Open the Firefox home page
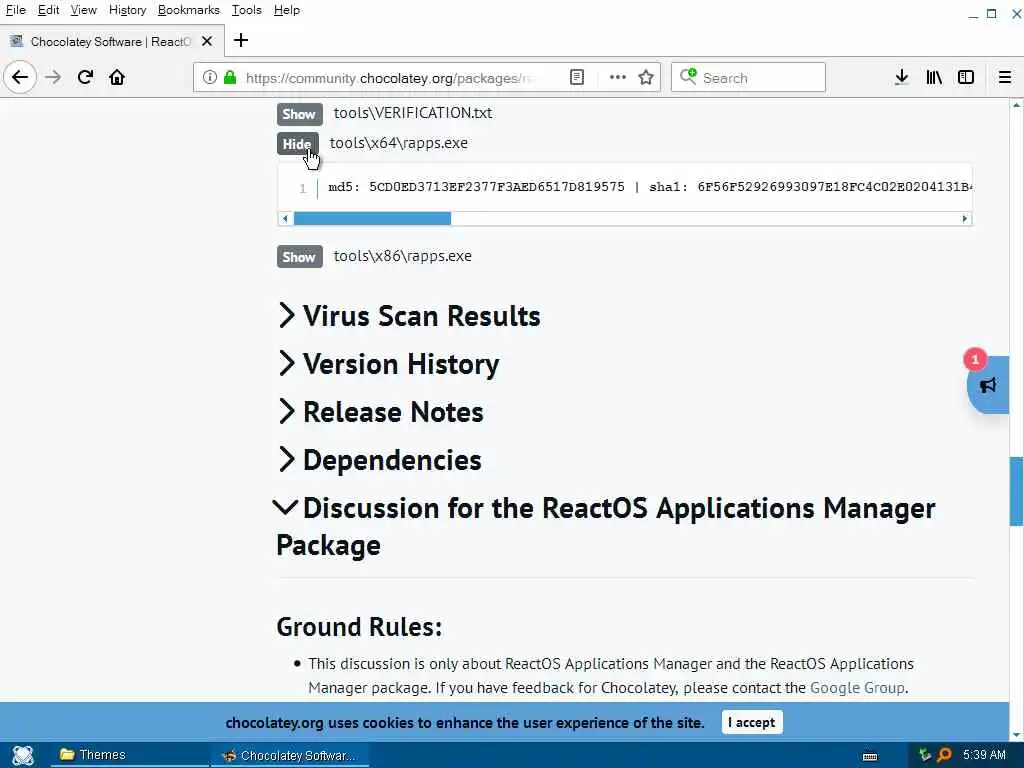Screen dimensions: 1024x768 click(117, 78)
